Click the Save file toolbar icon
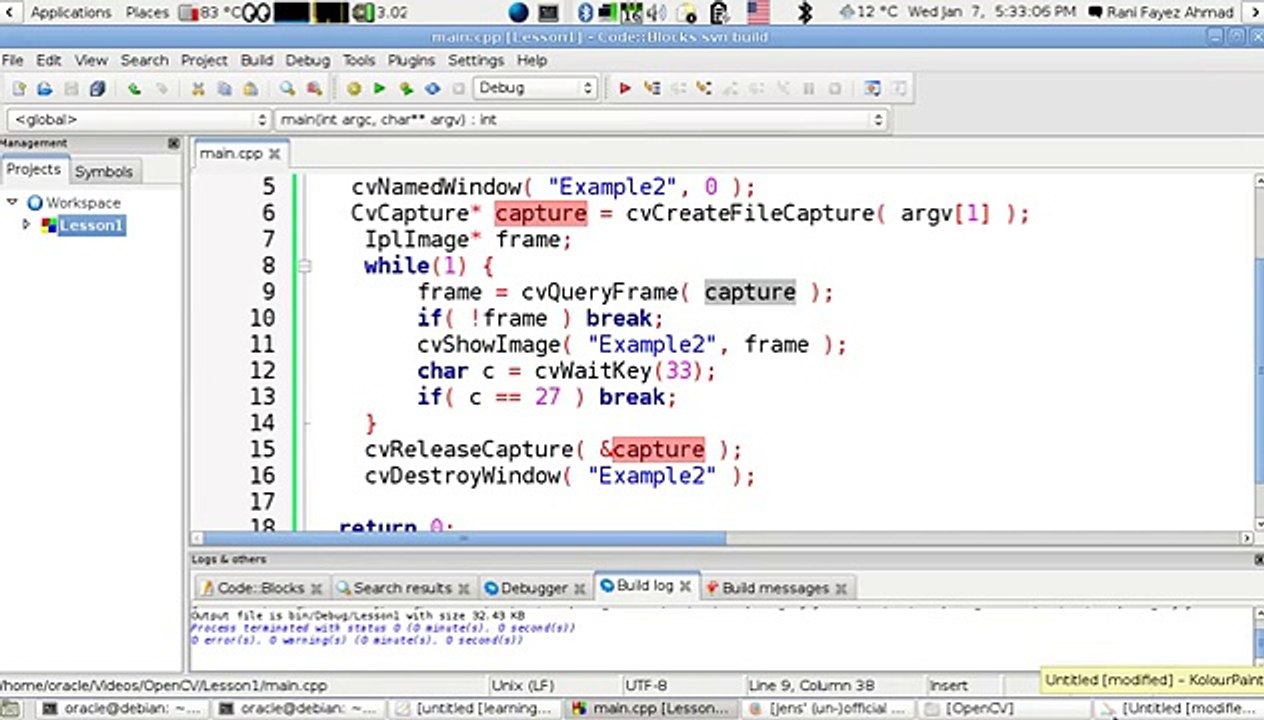 click(x=71, y=88)
